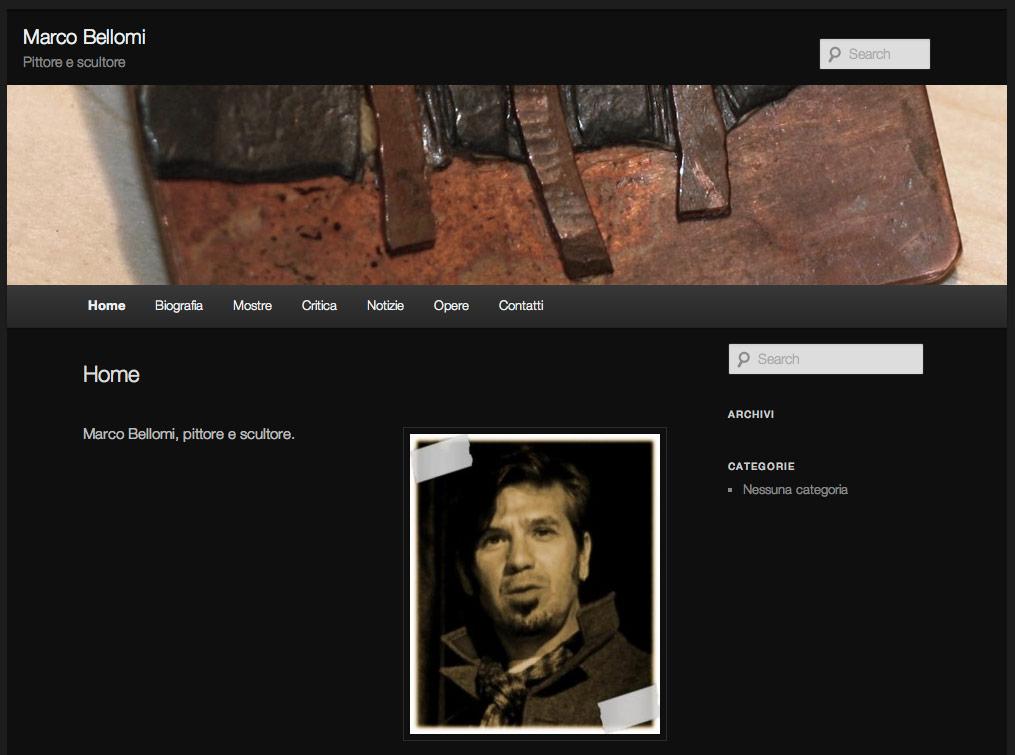Image resolution: width=1015 pixels, height=755 pixels.
Task: Click the magnifier icon in the sidebar search
Action: 742,360
